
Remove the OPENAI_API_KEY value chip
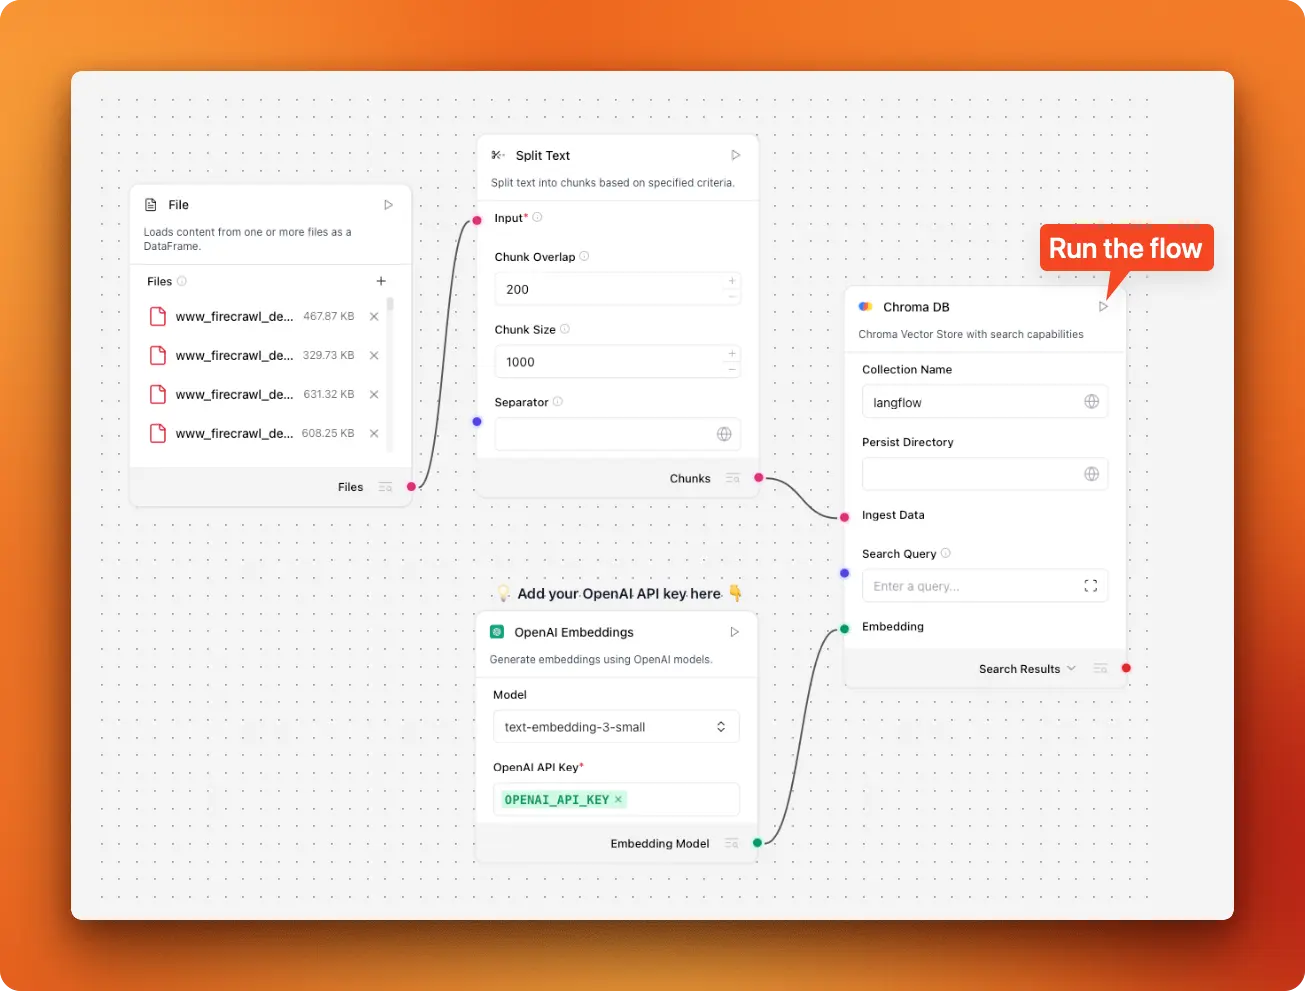coord(618,799)
